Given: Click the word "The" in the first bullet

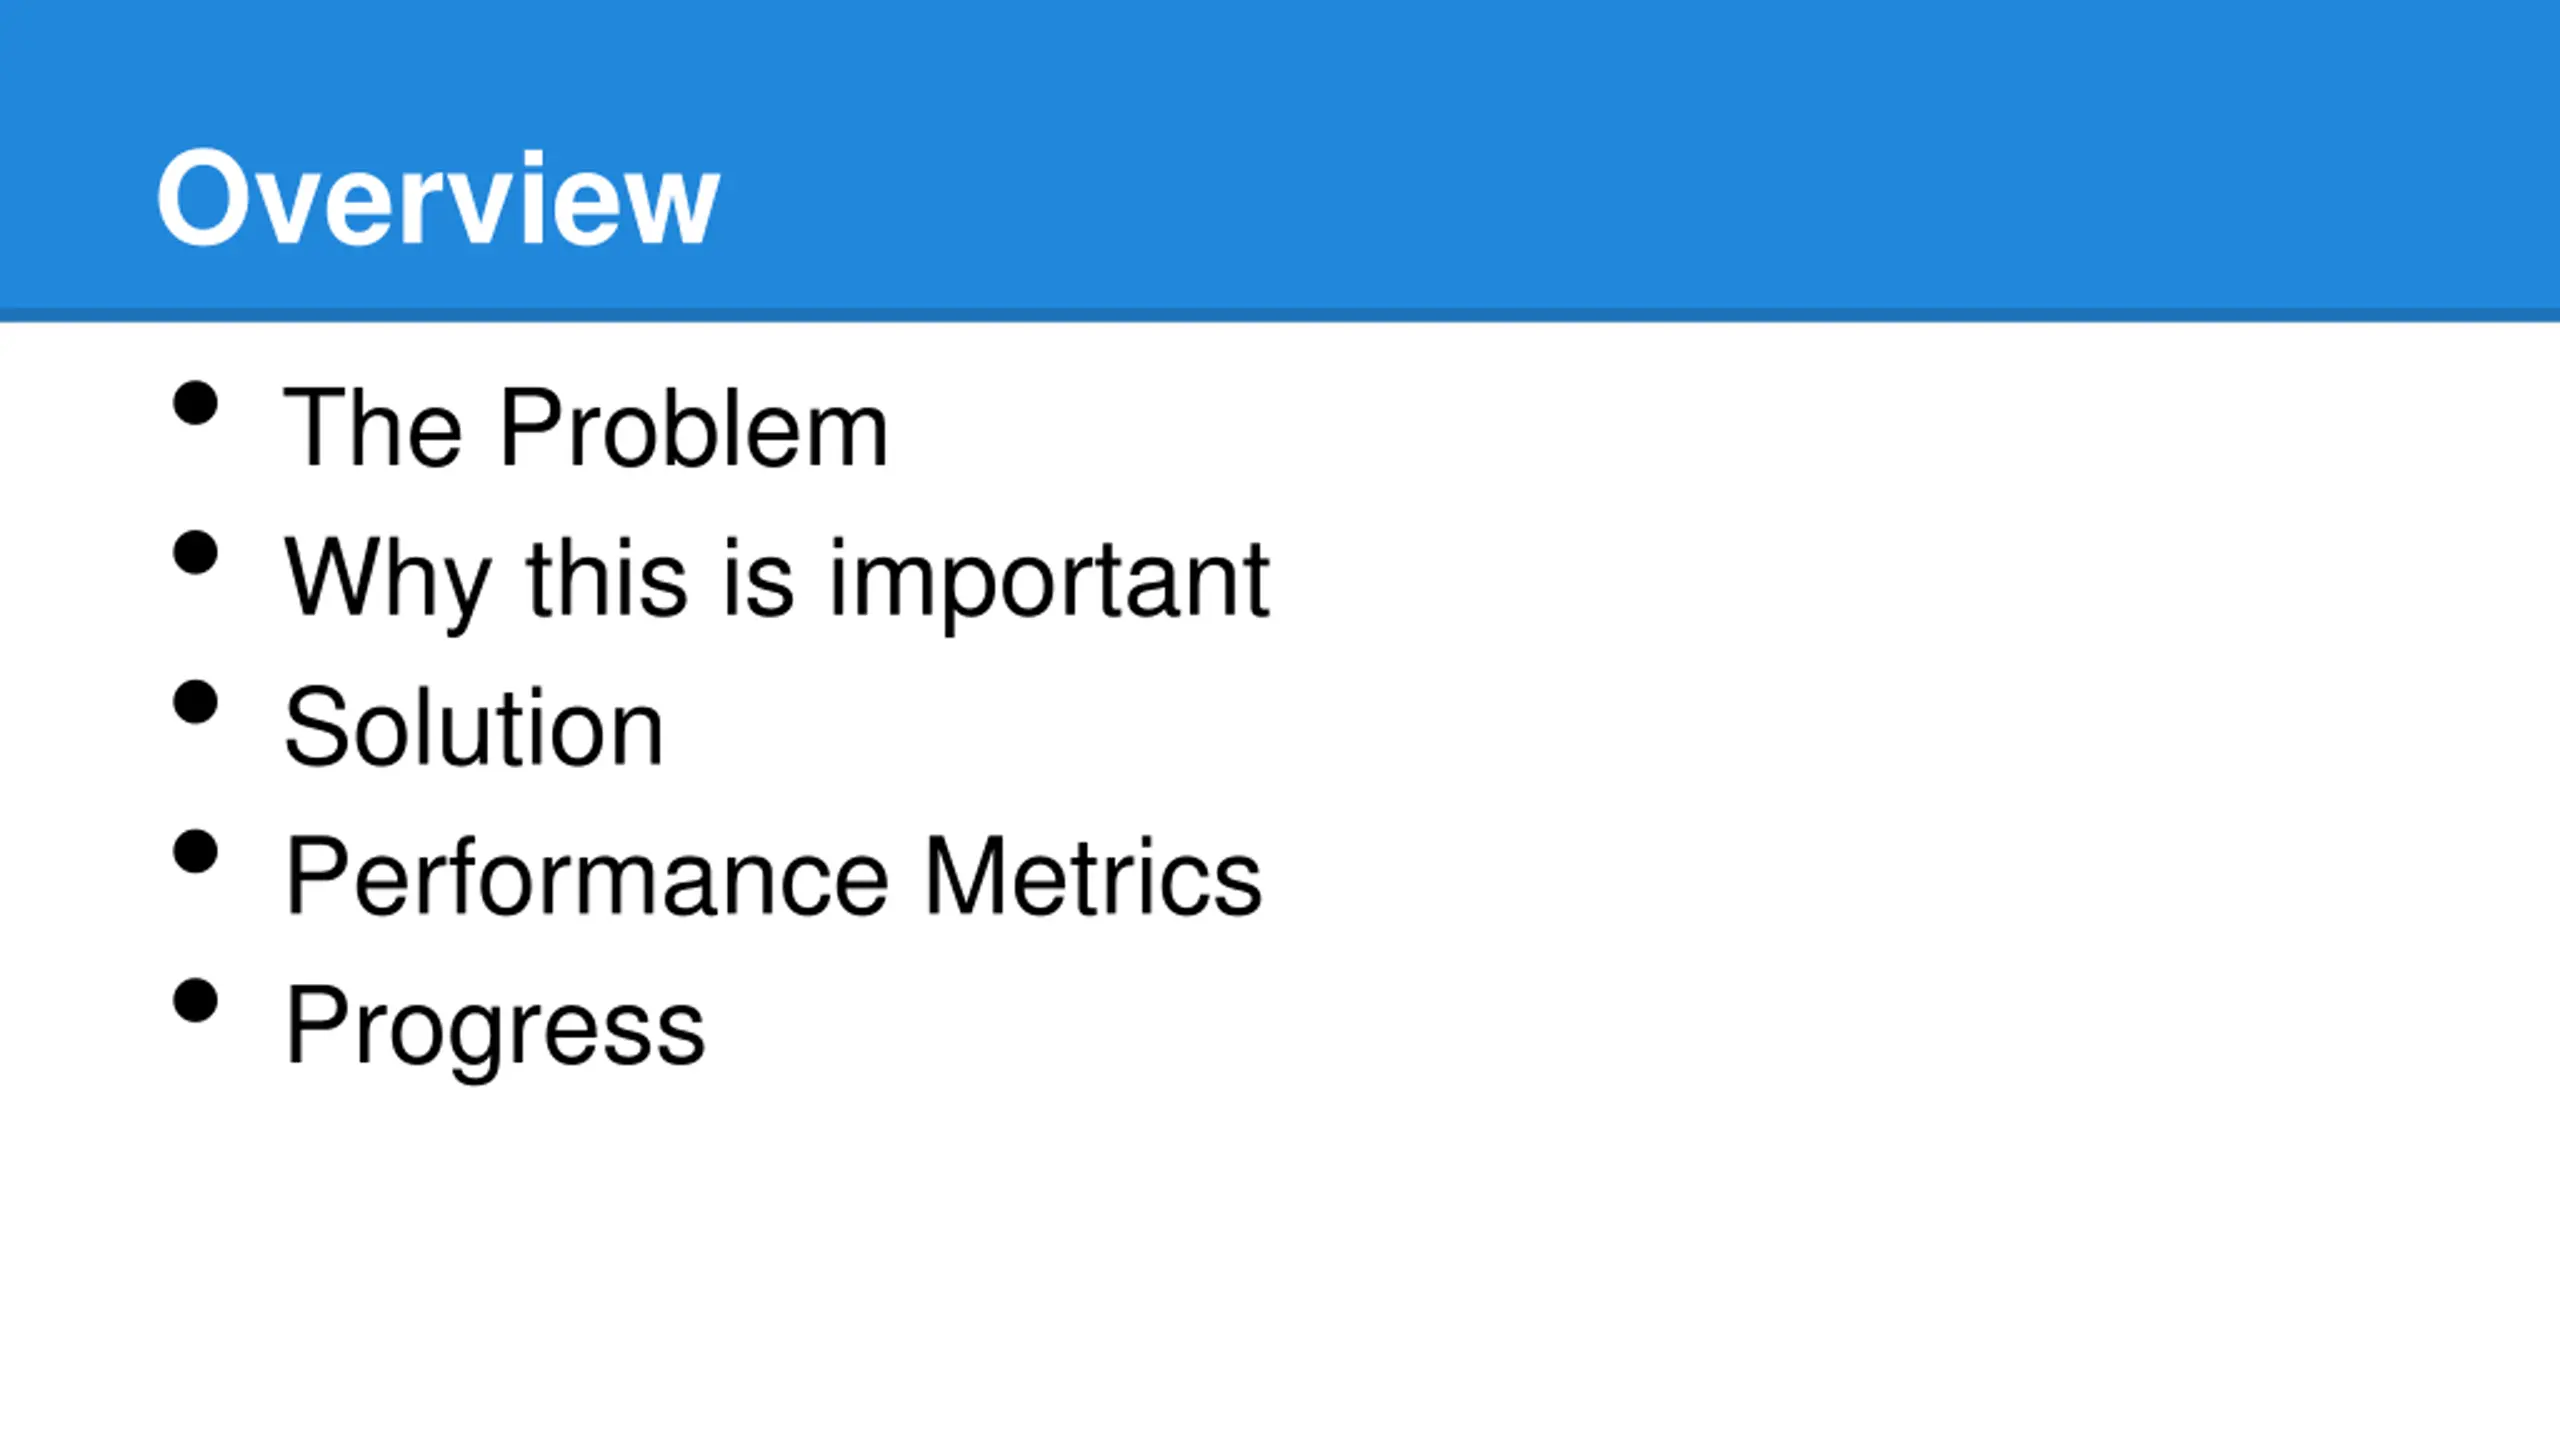Looking at the screenshot, I should coord(374,428).
